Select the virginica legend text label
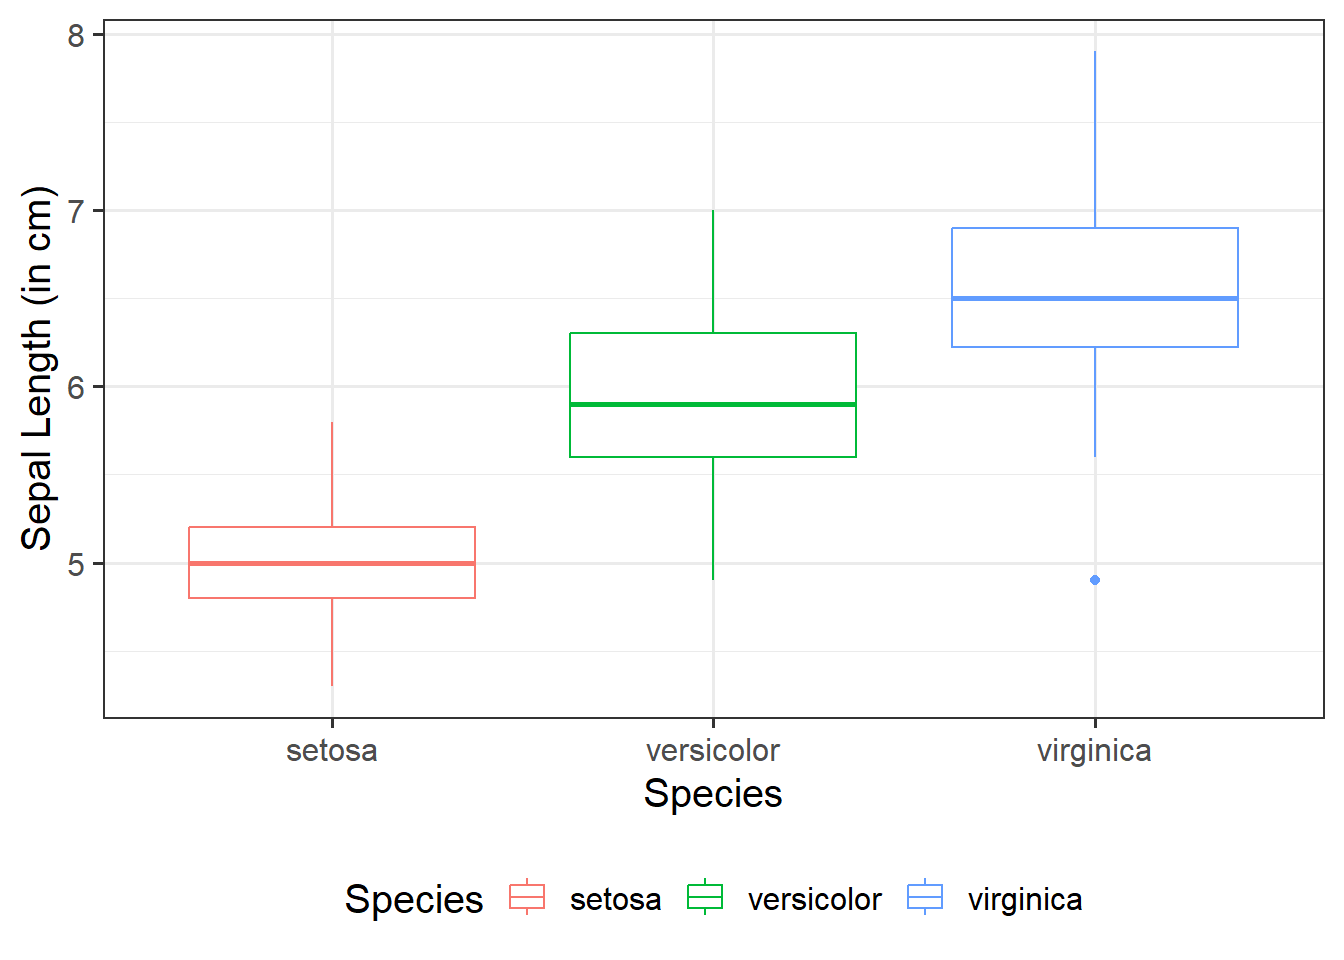The image size is (1344, 960). (1025, 899)
